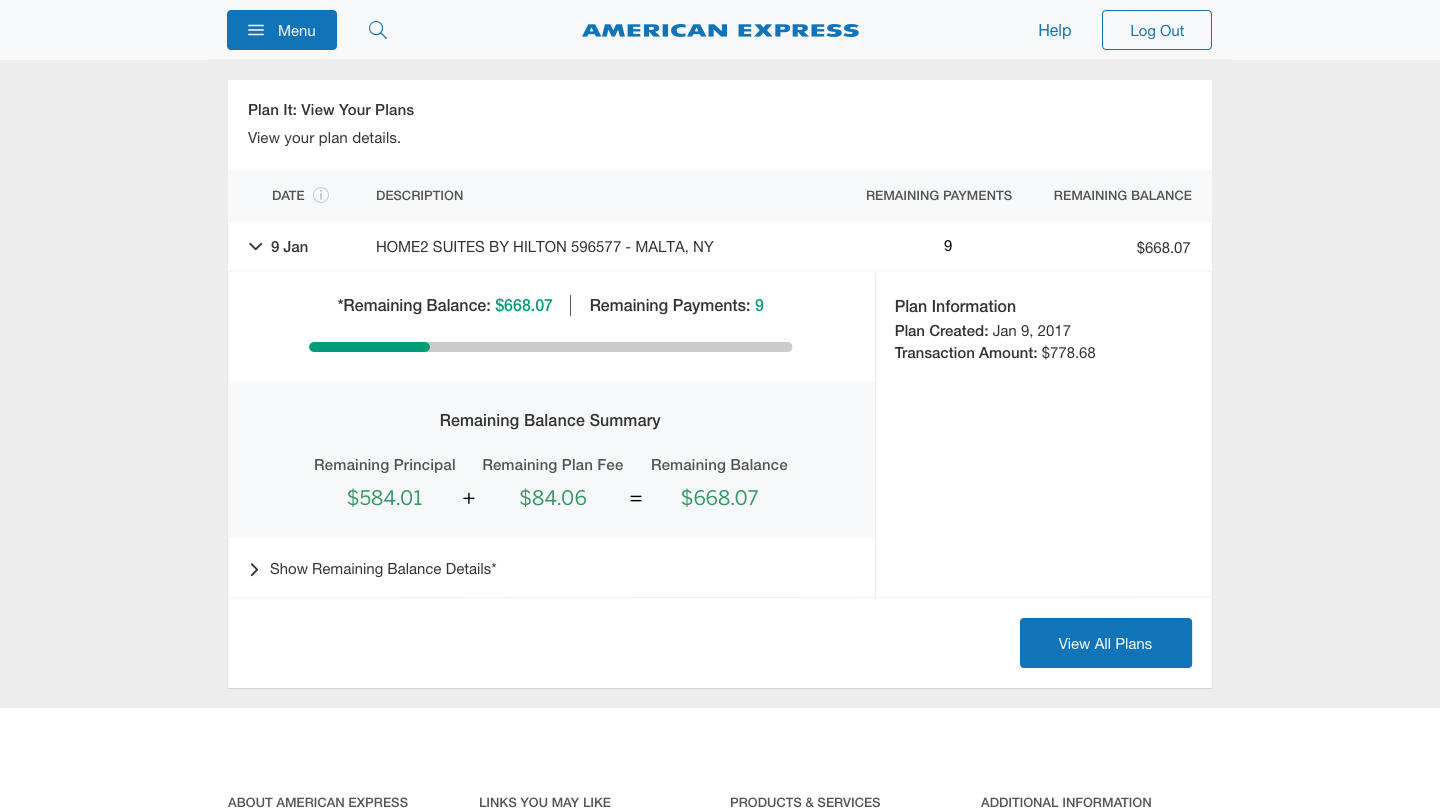Screen dimensions: 1440x810
Task: Click the LINKS YOU MAY LIKE footer heading
Action: [545, 802]
